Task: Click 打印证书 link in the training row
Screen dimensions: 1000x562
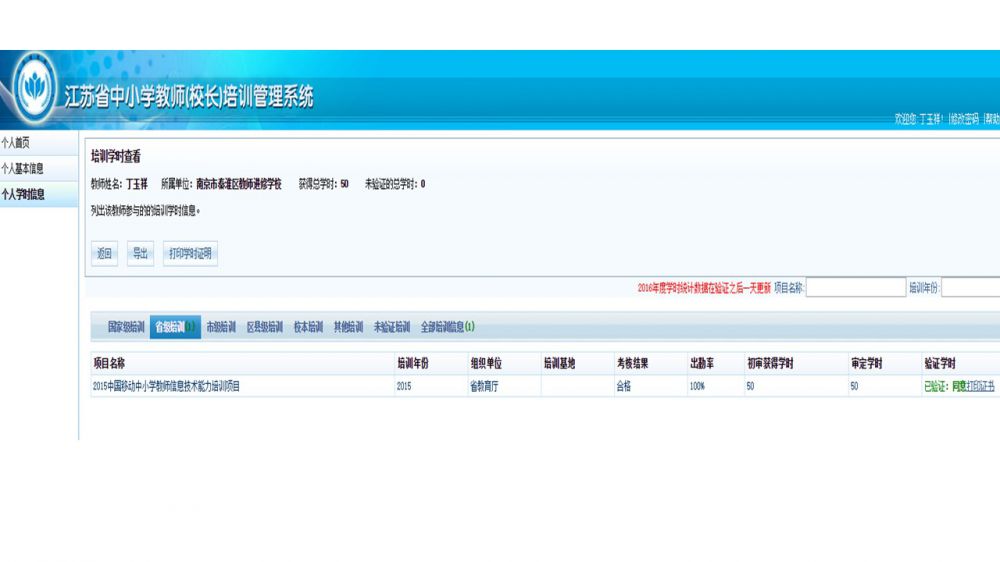Action: tap(981, 386)
